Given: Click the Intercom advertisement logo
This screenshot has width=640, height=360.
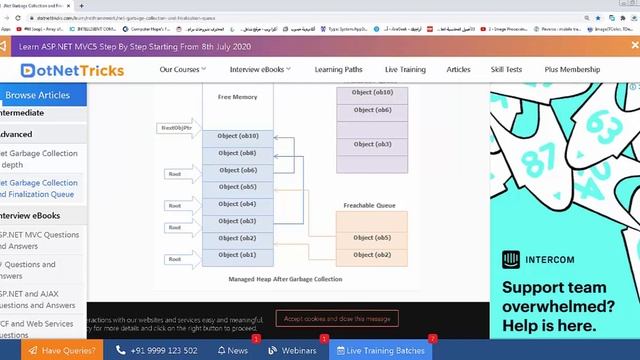Looking at the screenshot, I should [538, 260].
